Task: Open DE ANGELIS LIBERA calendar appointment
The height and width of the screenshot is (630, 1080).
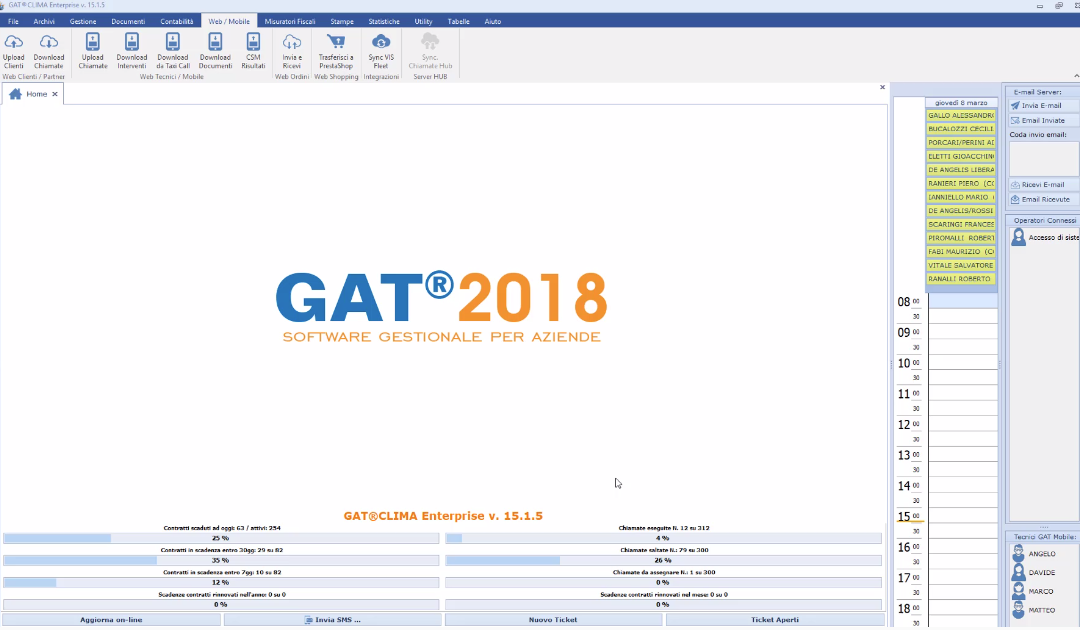Action: click(x=961, y=169)
